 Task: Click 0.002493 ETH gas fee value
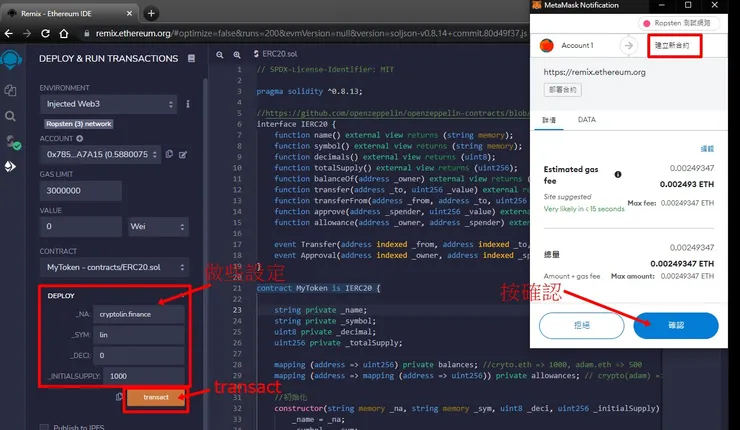click(687, 184)
